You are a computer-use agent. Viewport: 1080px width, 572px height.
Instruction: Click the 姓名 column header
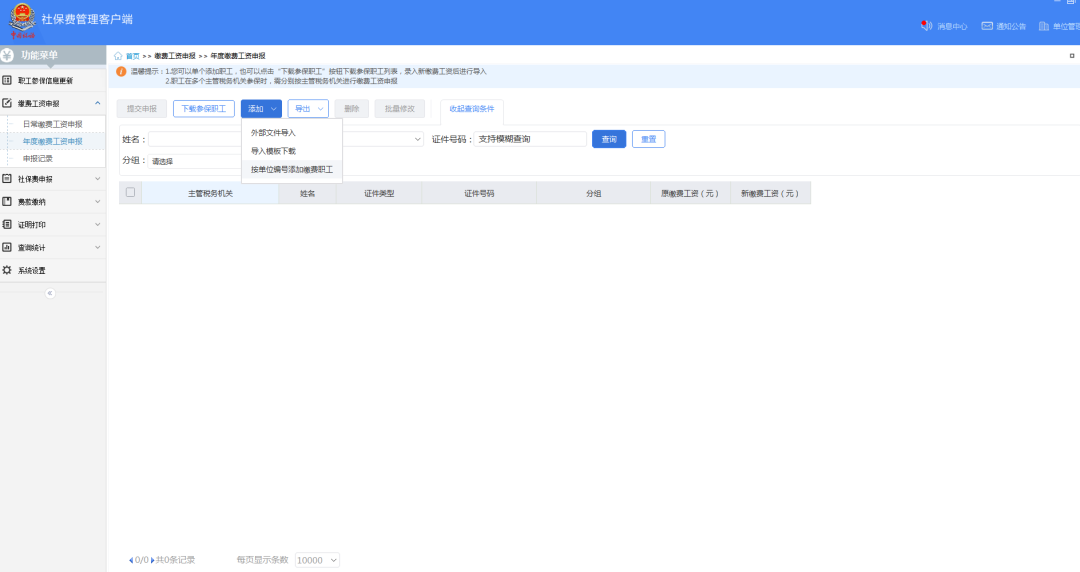pyautogui.click(x=307, y=194)
